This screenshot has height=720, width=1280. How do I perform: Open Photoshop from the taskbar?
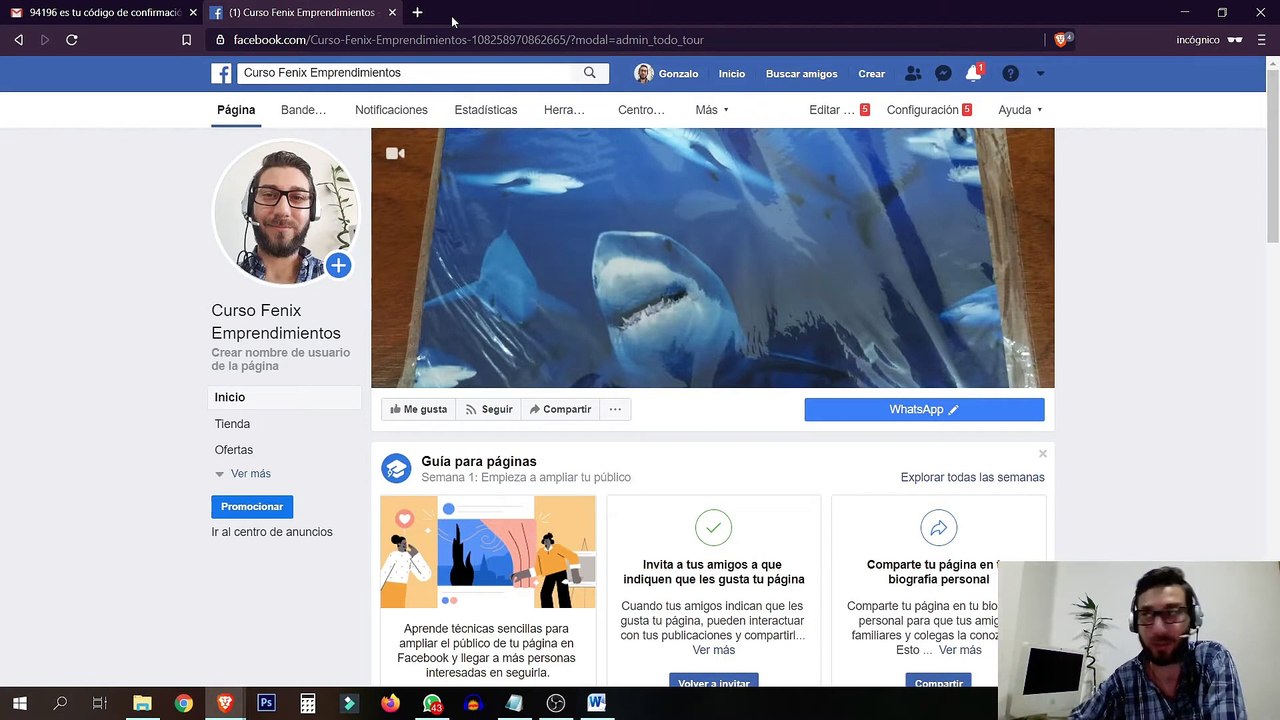click(266, 703)
